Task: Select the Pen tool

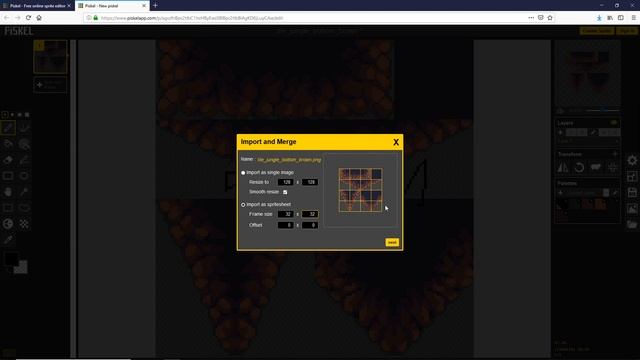Action: click(x=9, y=128)
